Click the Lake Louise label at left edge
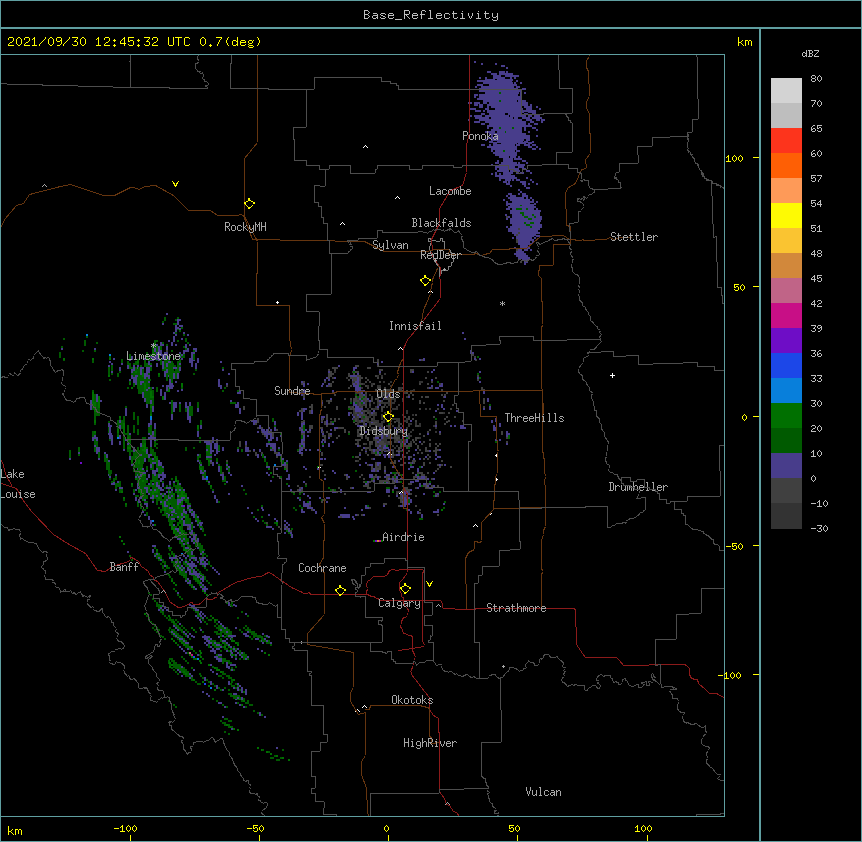Viewport: 862px width, 842px height. pos(18,484)
